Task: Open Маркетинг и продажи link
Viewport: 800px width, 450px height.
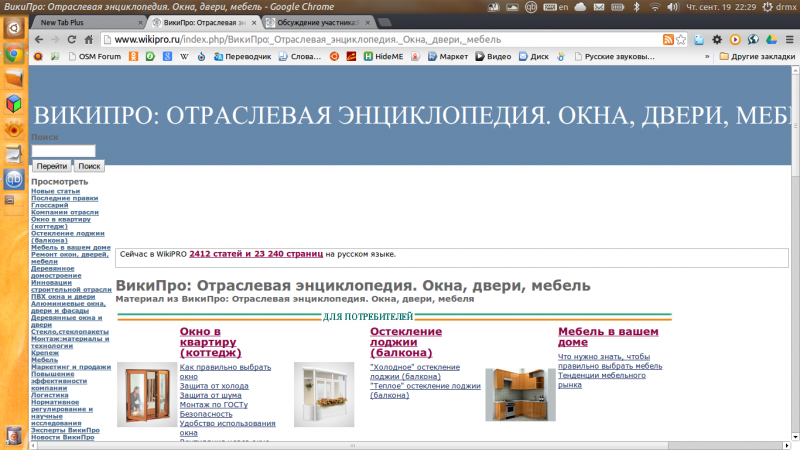Action: pos(71,367)
